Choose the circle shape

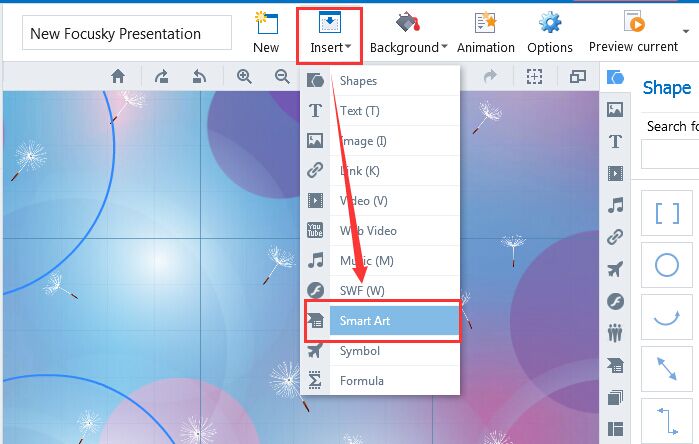[x=666, y=265]
